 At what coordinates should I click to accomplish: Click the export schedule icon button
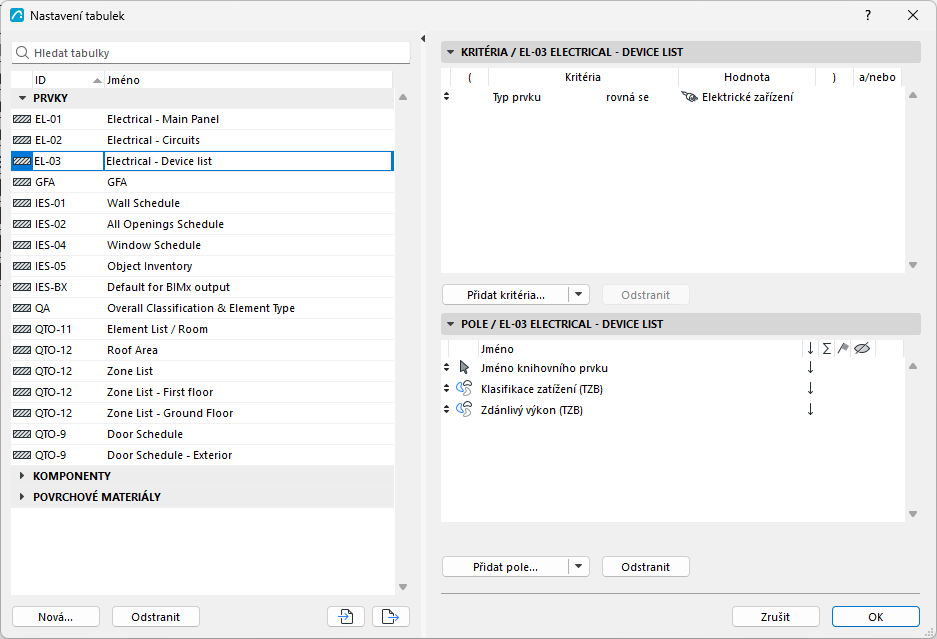(x=391, y=616)
